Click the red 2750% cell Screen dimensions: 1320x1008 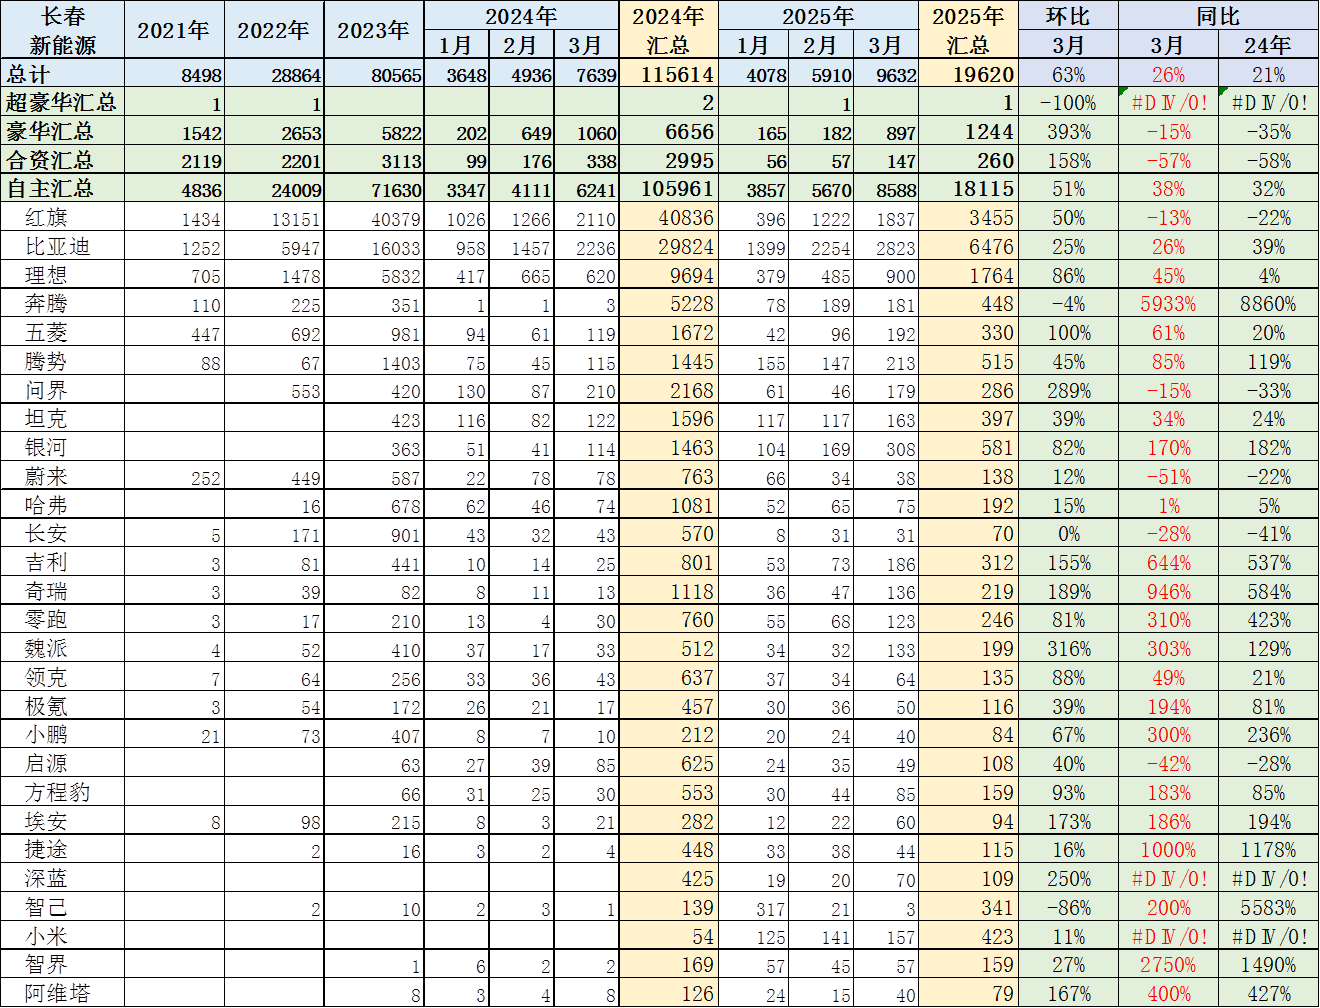tap(1167, 965)
